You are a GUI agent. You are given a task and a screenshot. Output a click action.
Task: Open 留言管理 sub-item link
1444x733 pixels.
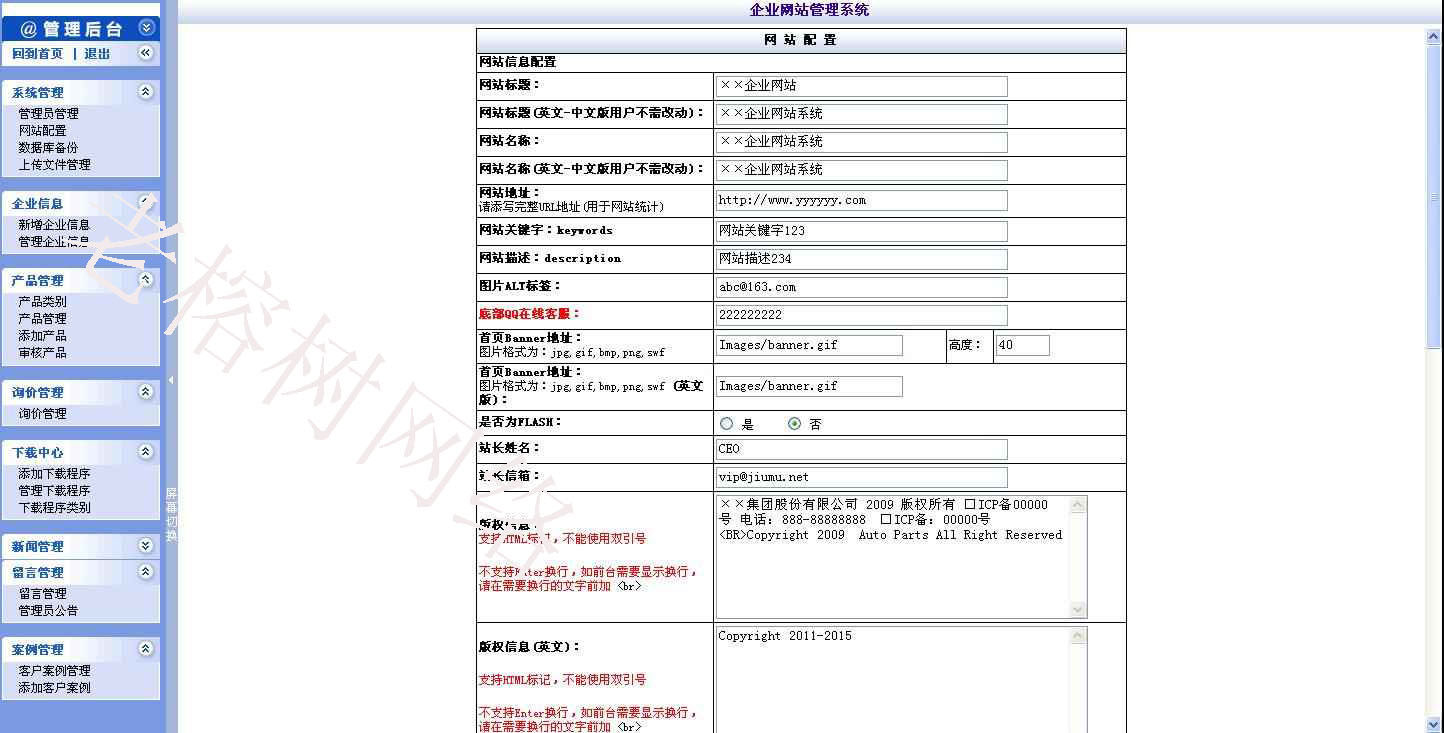coord(42,593)
